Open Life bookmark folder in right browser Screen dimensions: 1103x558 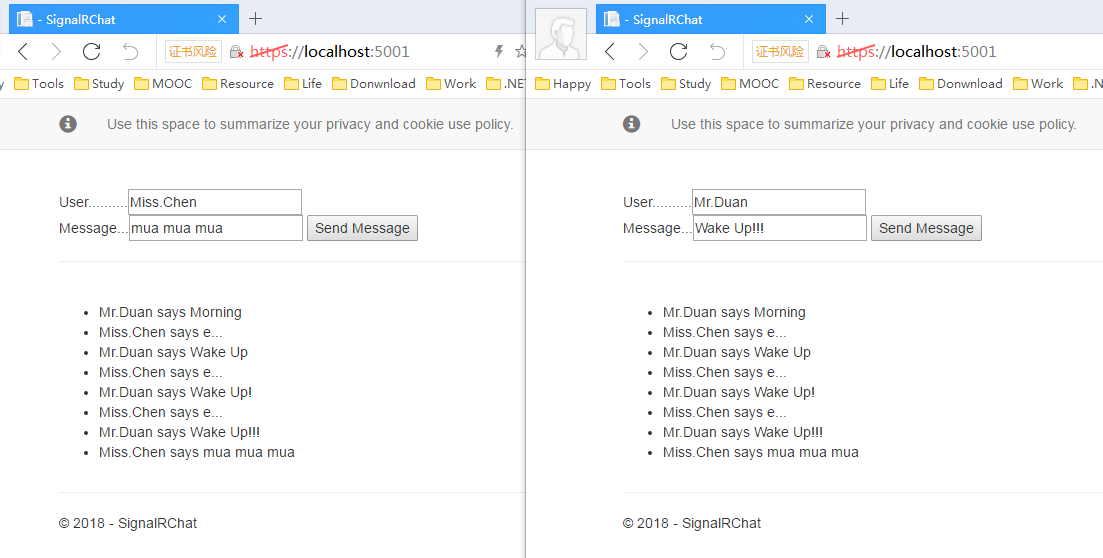[890, 84]
